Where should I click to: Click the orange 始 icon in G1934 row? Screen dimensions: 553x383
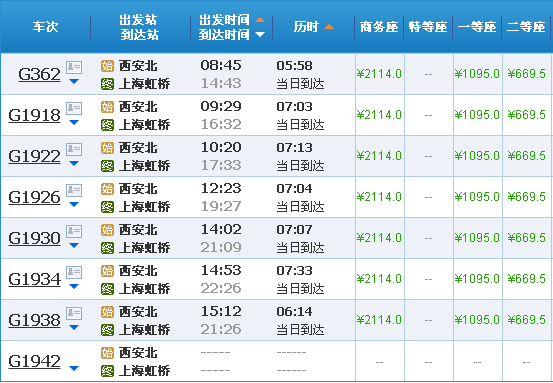(x=107, y=270)
